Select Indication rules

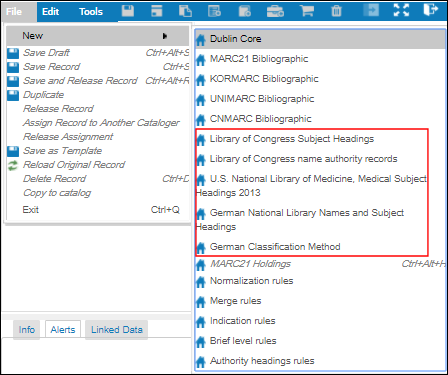320,321
